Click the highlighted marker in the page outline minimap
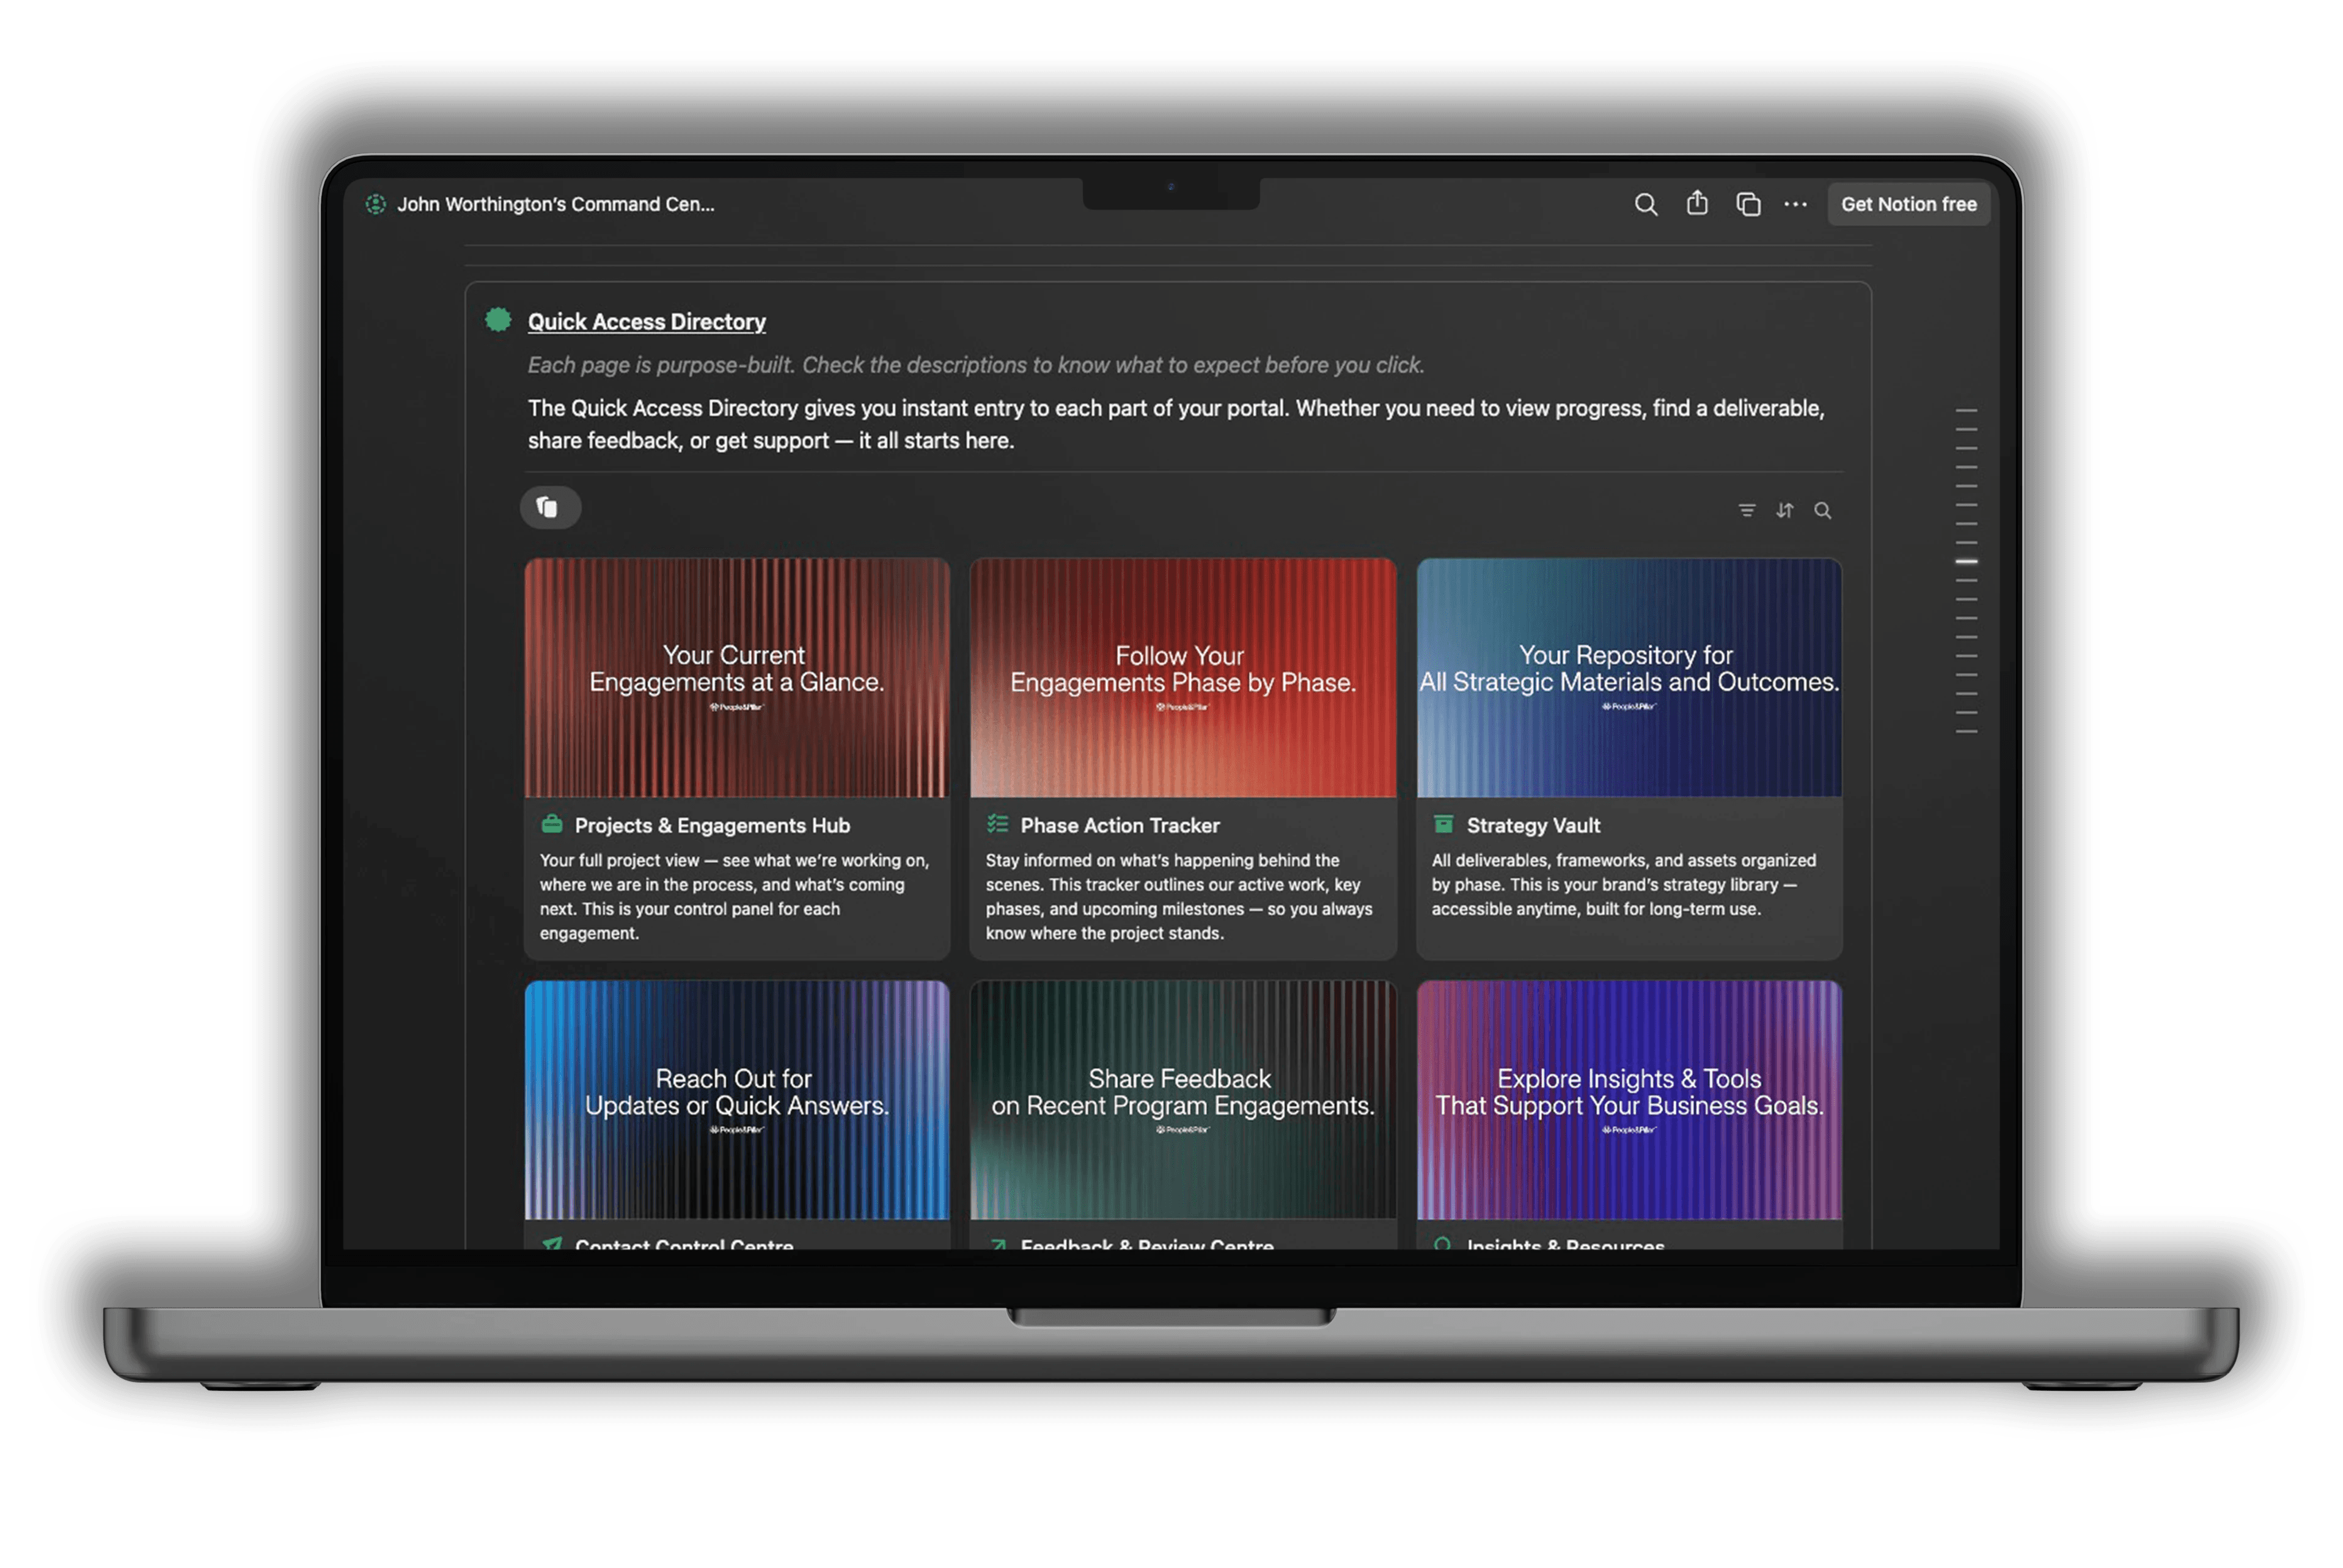Screen dimensions: 2343x1568 click(x=1966, y=562)
